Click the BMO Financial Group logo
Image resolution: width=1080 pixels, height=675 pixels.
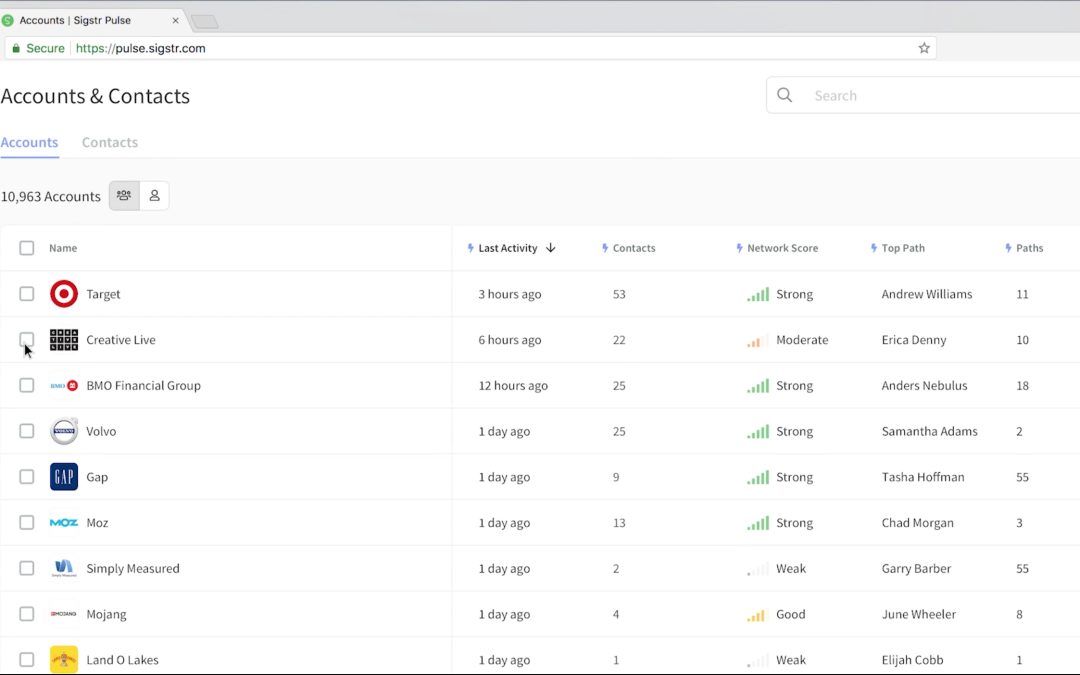tap(64, 386)
